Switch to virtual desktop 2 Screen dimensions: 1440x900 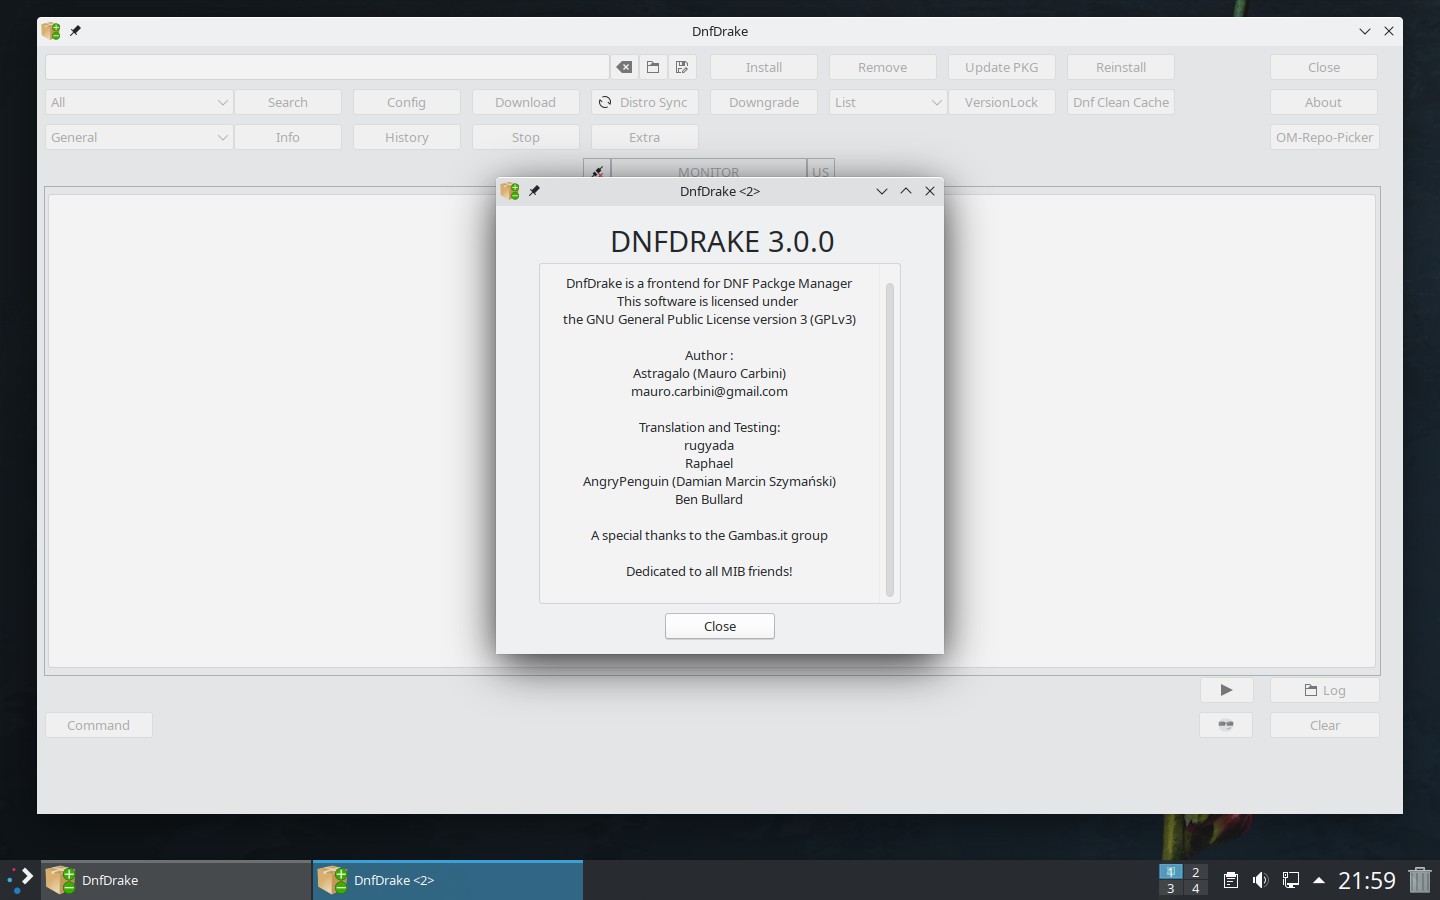coord(1195,872)
